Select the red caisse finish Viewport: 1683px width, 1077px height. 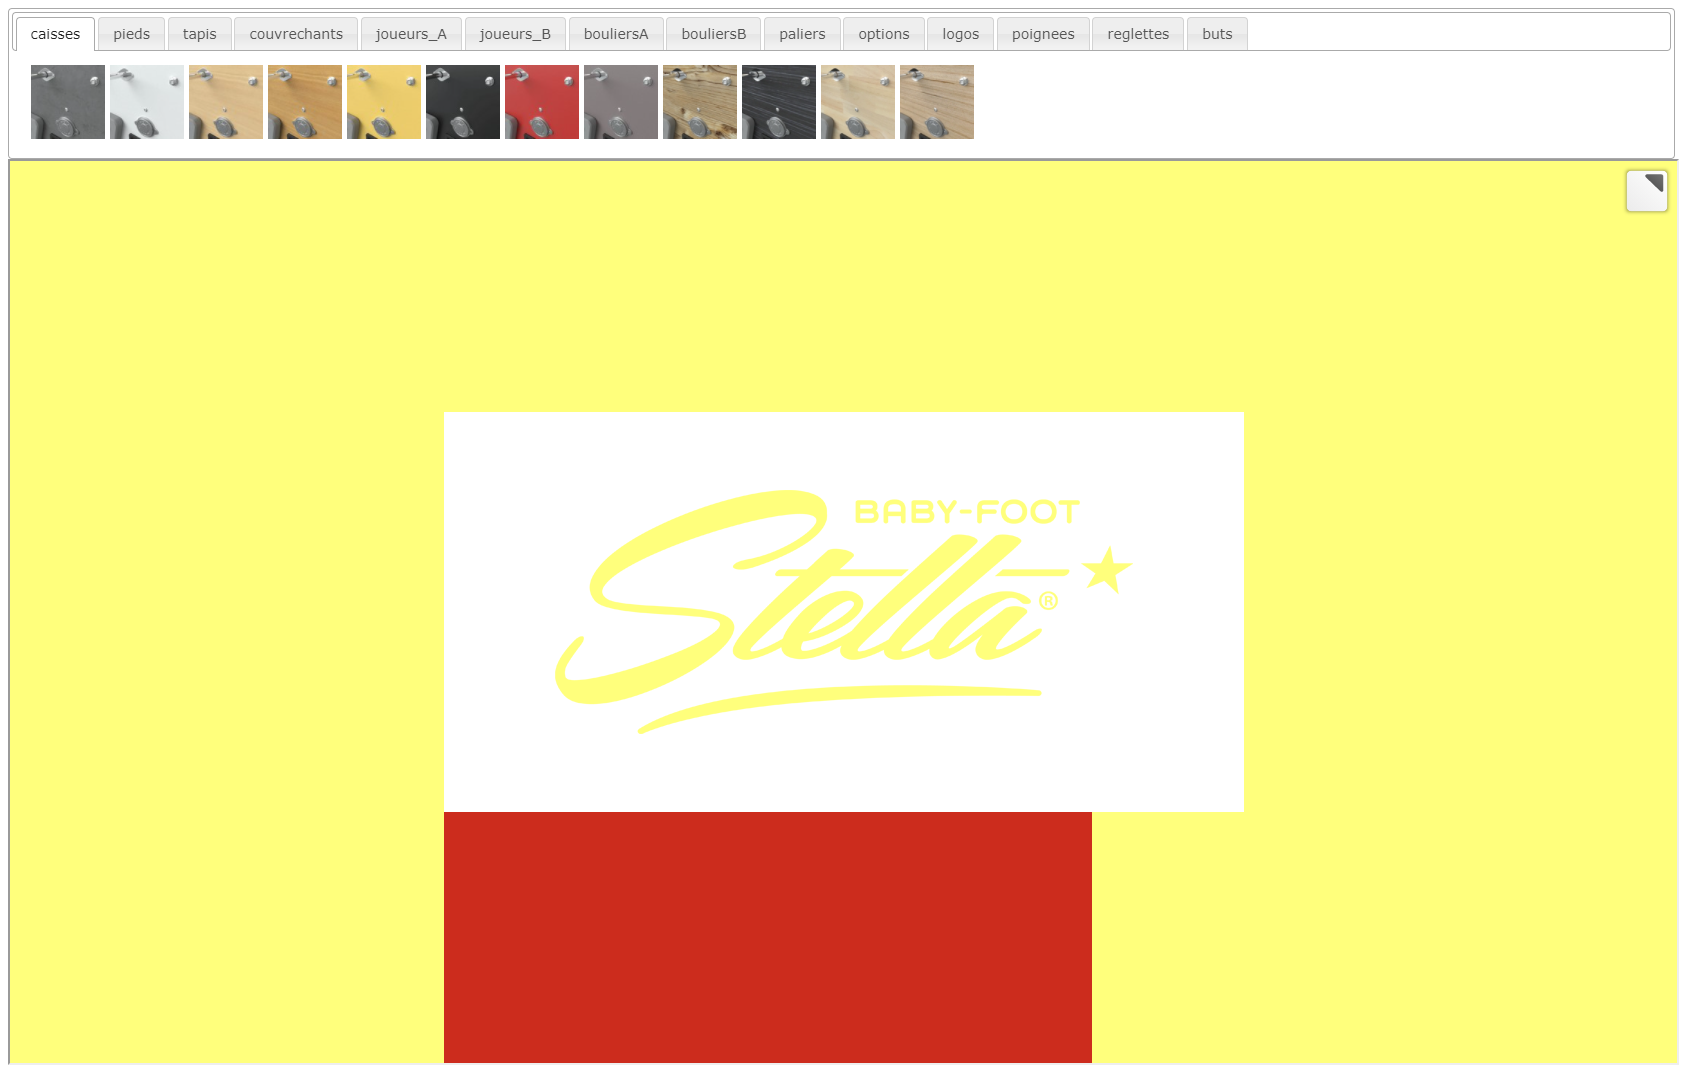click(542, 102)
